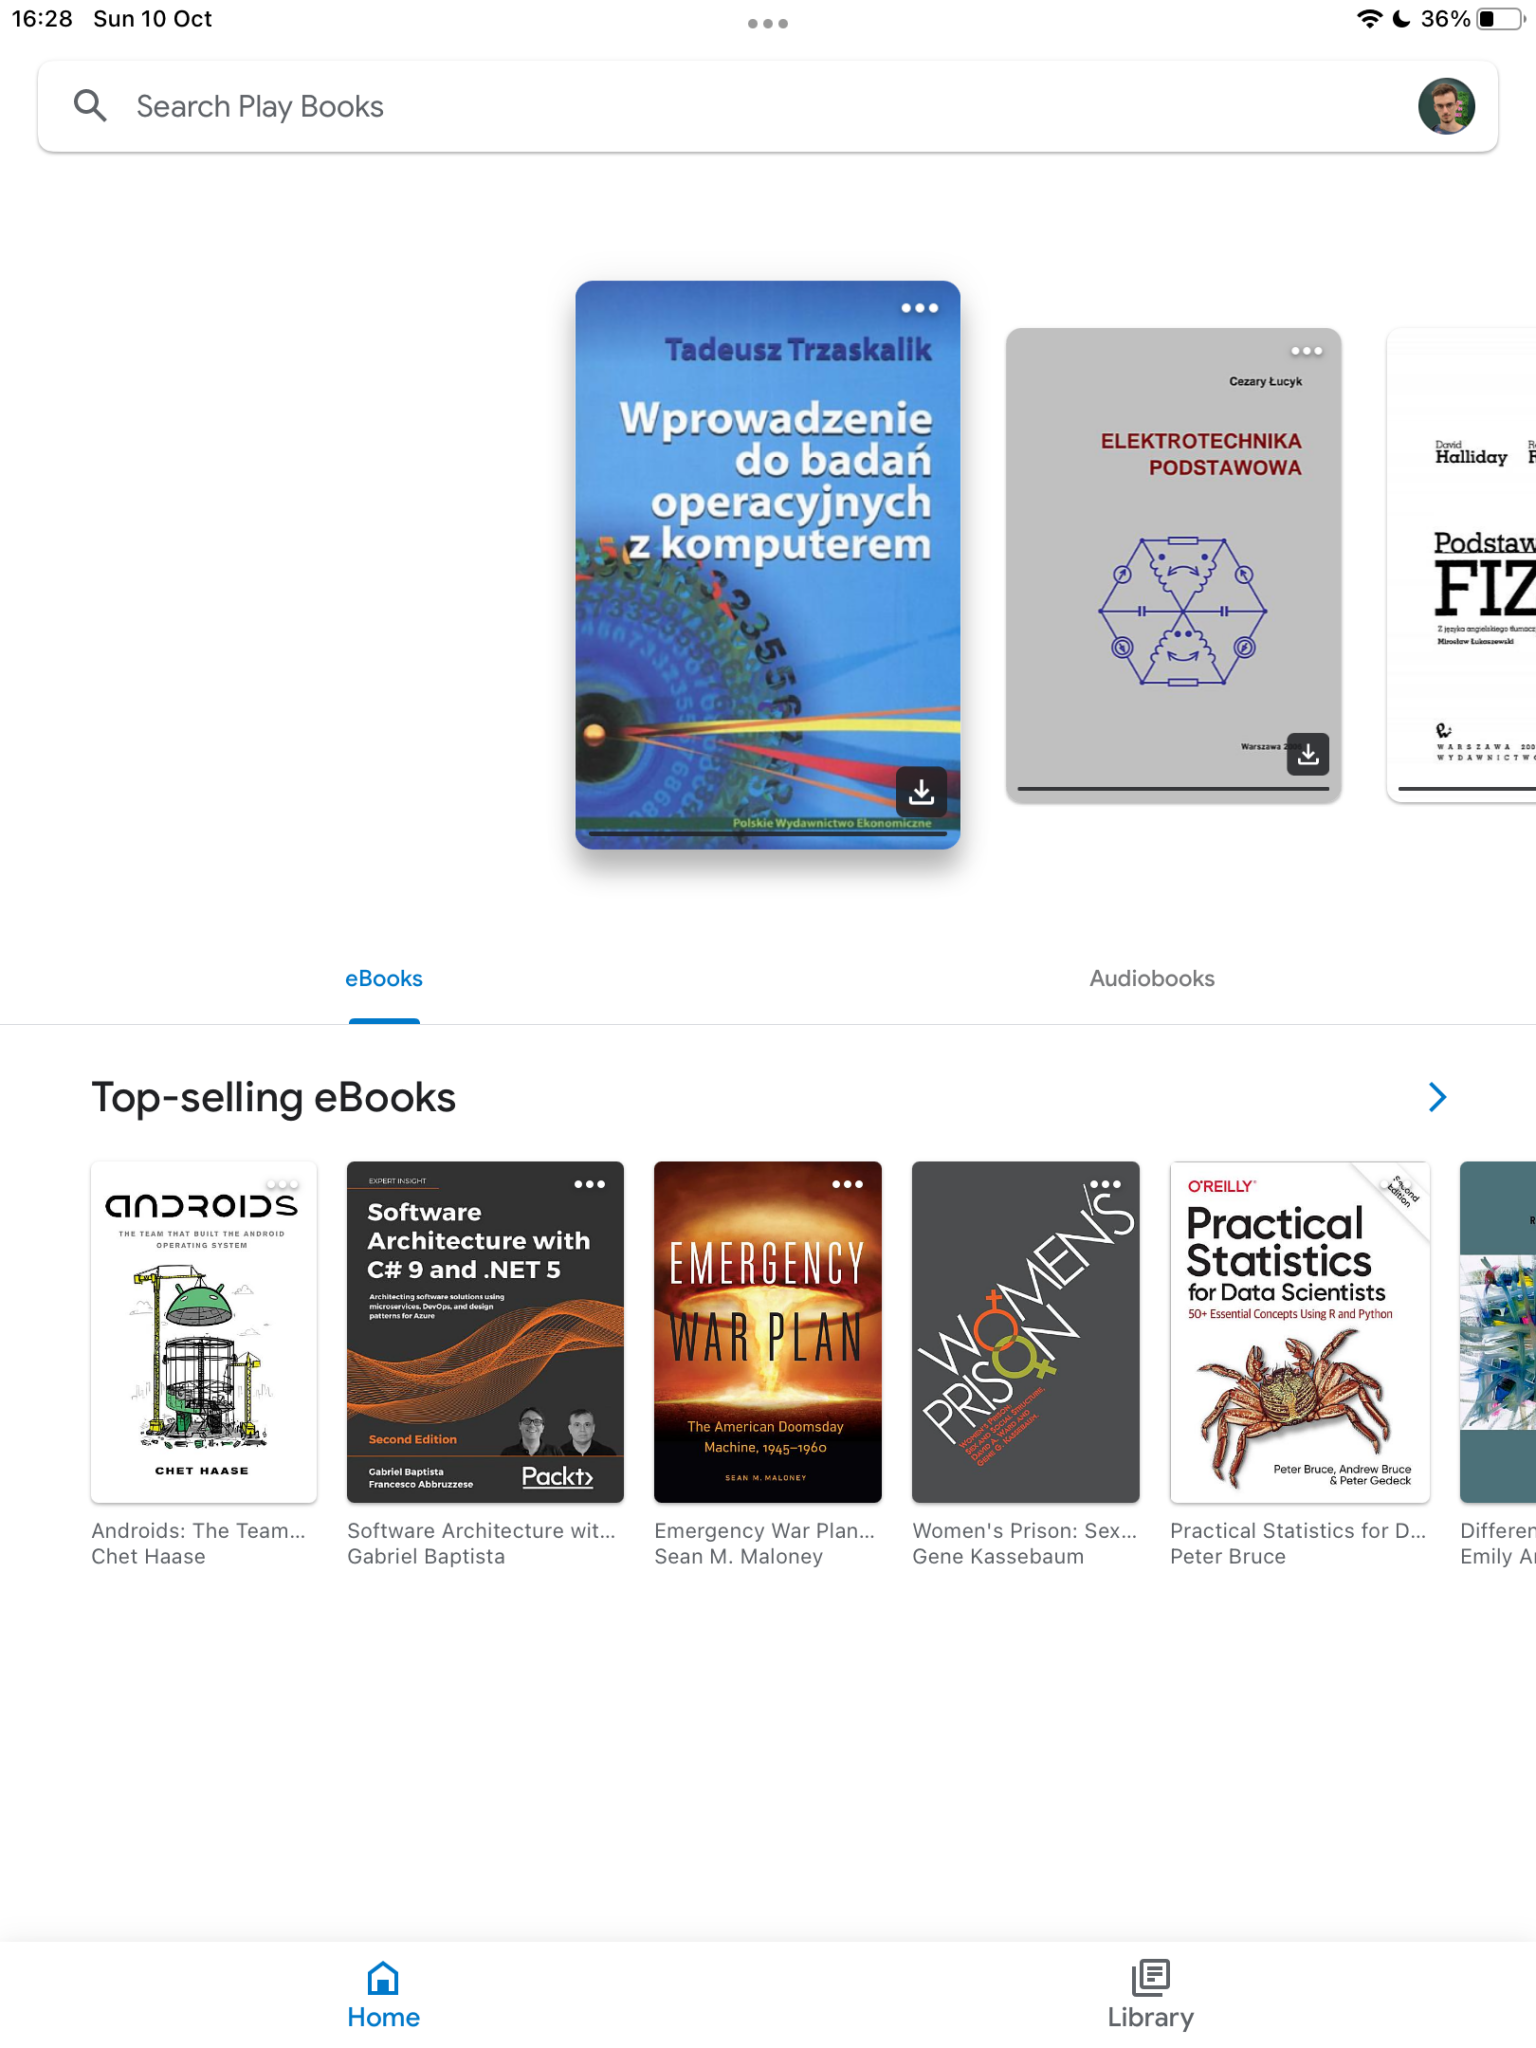
Task: Tap the search magnifier icon
Action: (x=90, y=105)
